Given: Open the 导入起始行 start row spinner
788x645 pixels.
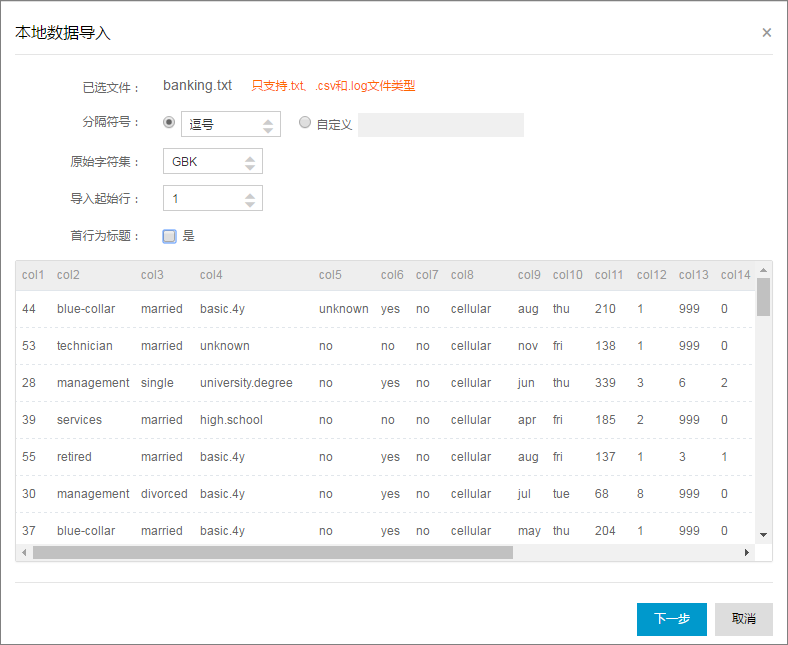Looking at the screenshot, I should coord(213,199).
